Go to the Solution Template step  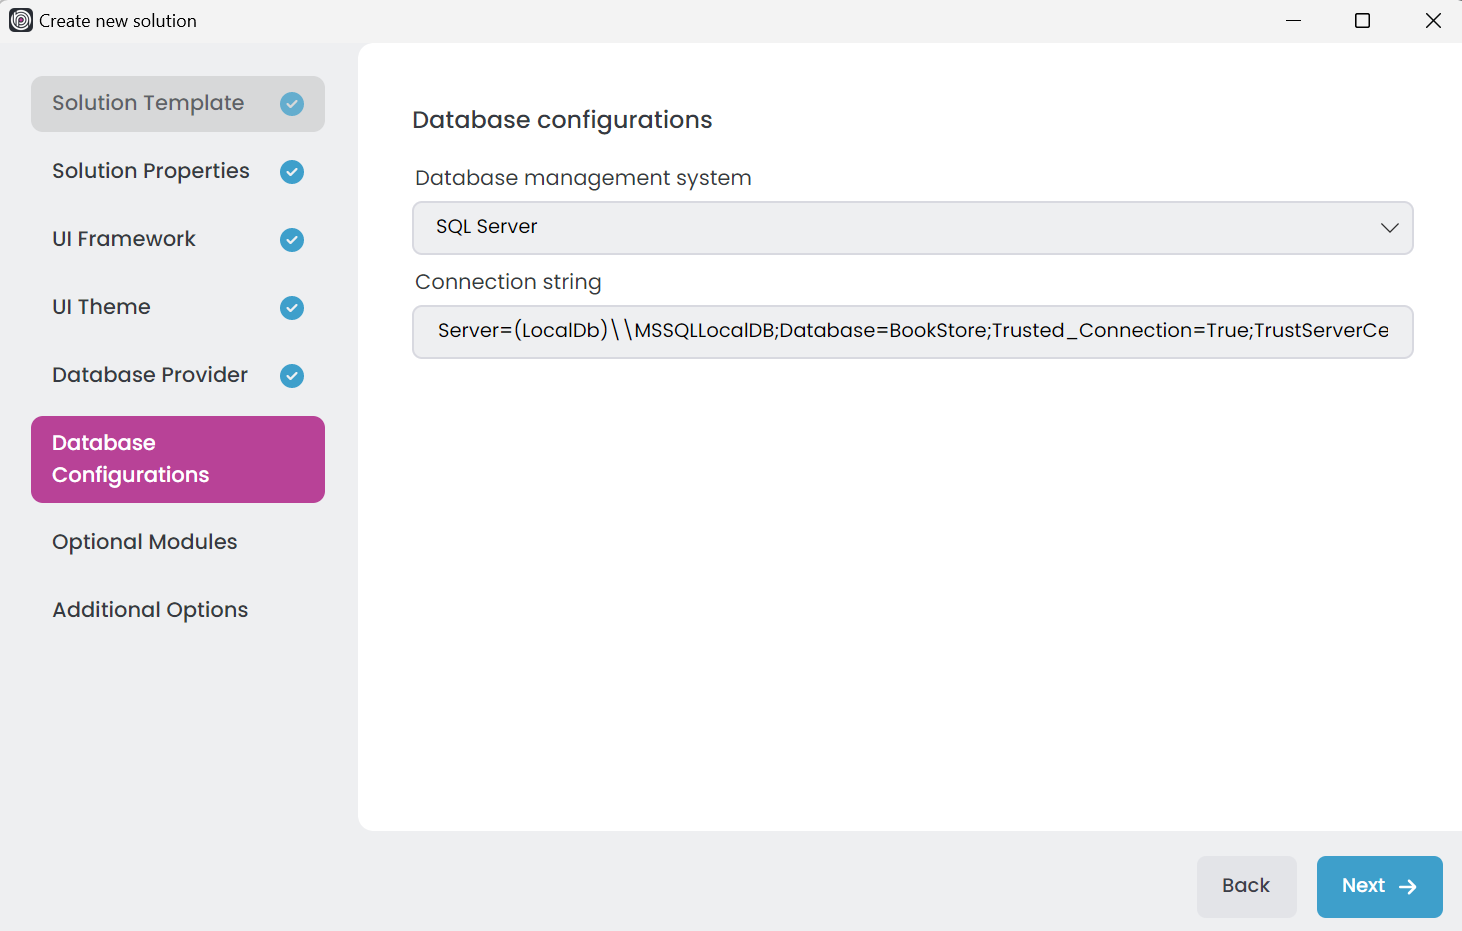148,104
